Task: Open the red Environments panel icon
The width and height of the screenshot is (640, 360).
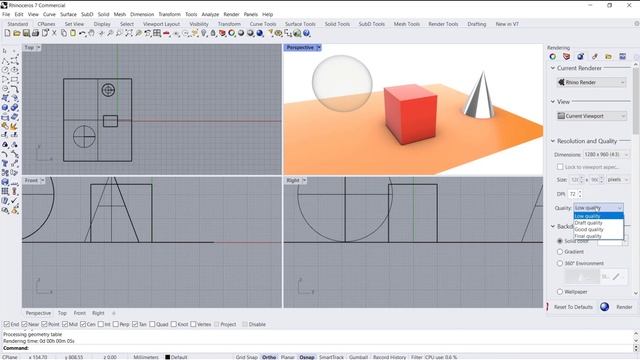Action: 567,57
